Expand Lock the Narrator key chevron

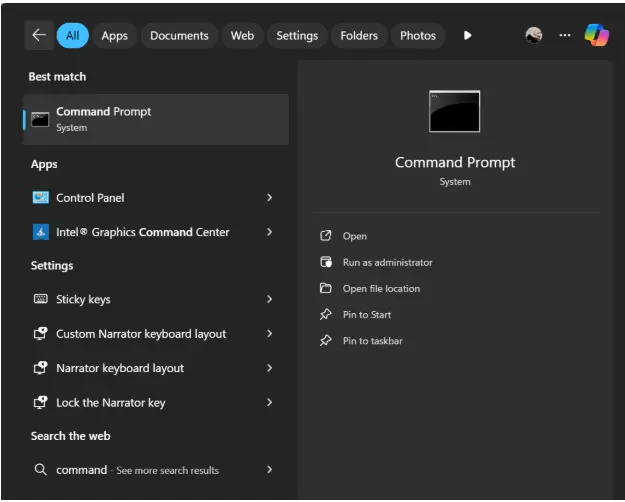coord(269,402)
